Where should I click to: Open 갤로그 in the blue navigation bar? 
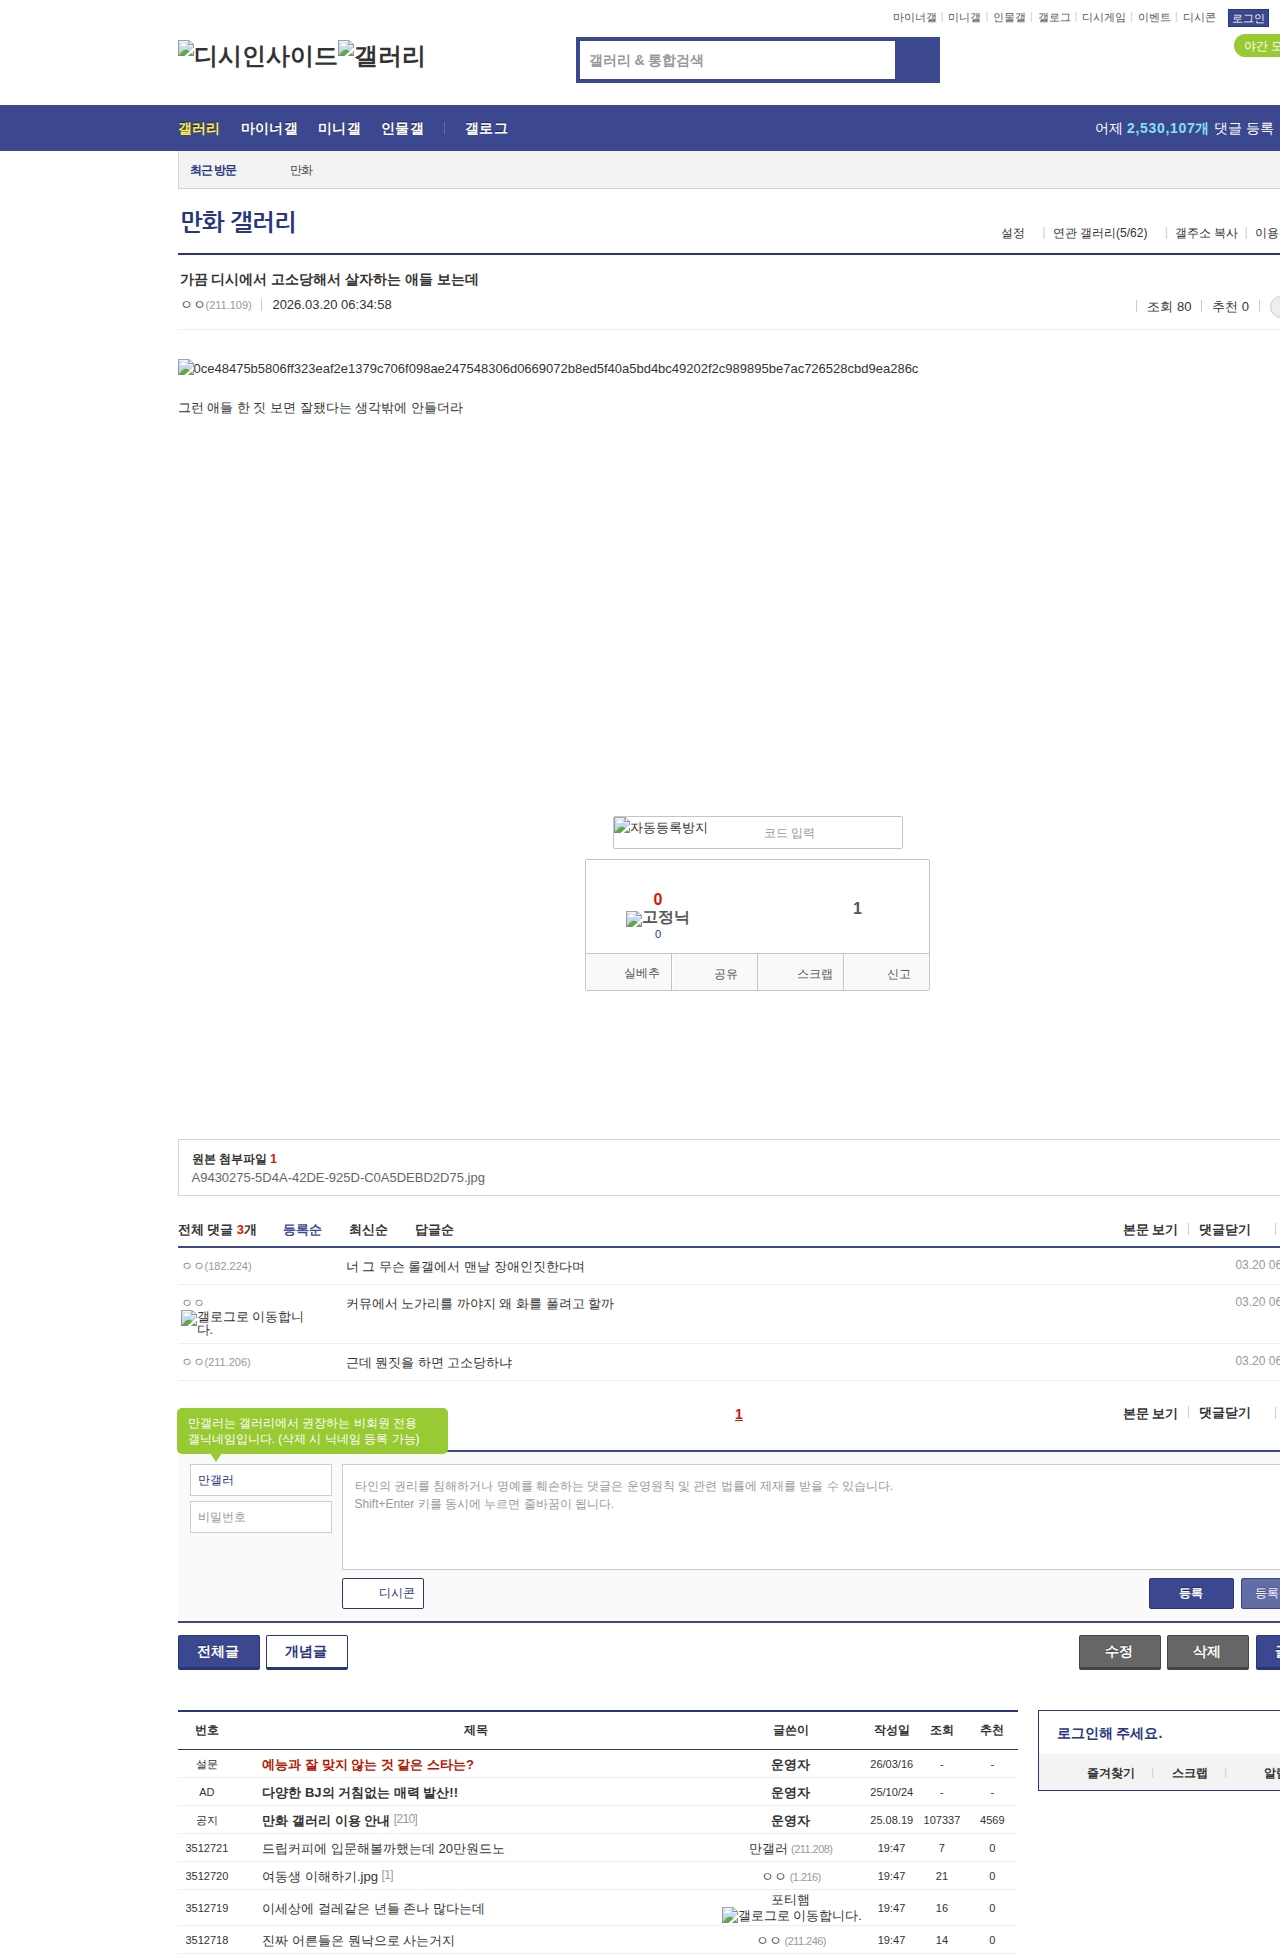486,128
